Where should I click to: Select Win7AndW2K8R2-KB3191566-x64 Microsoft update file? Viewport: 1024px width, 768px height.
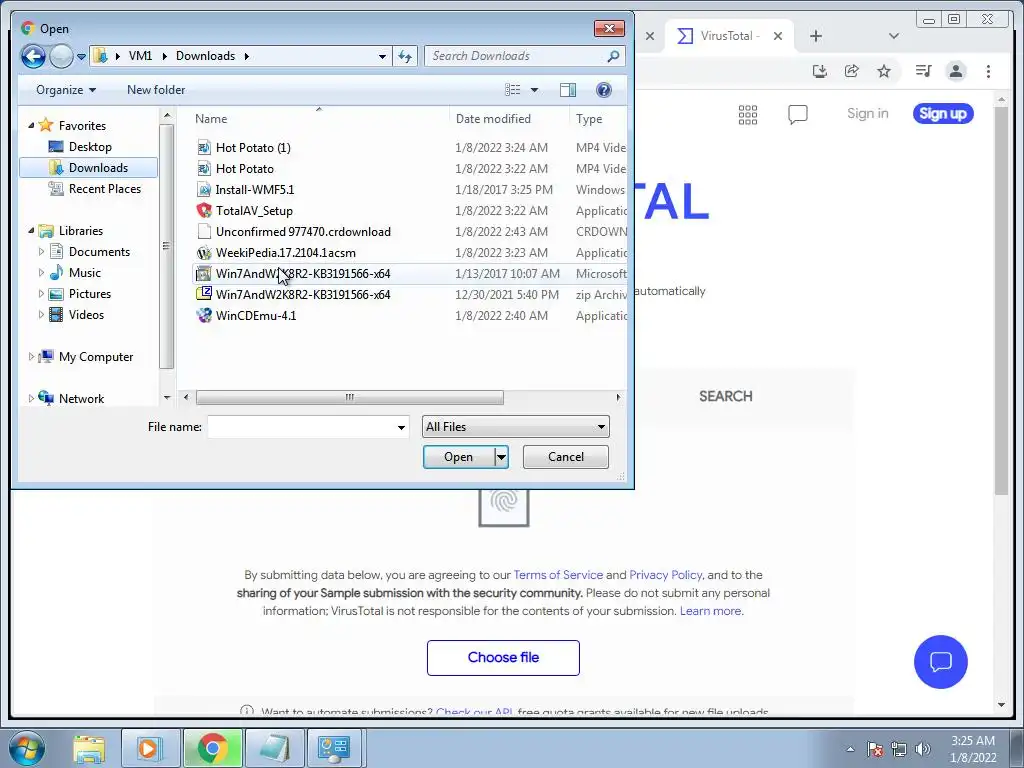pyautogui.click(x=303, y=274)
